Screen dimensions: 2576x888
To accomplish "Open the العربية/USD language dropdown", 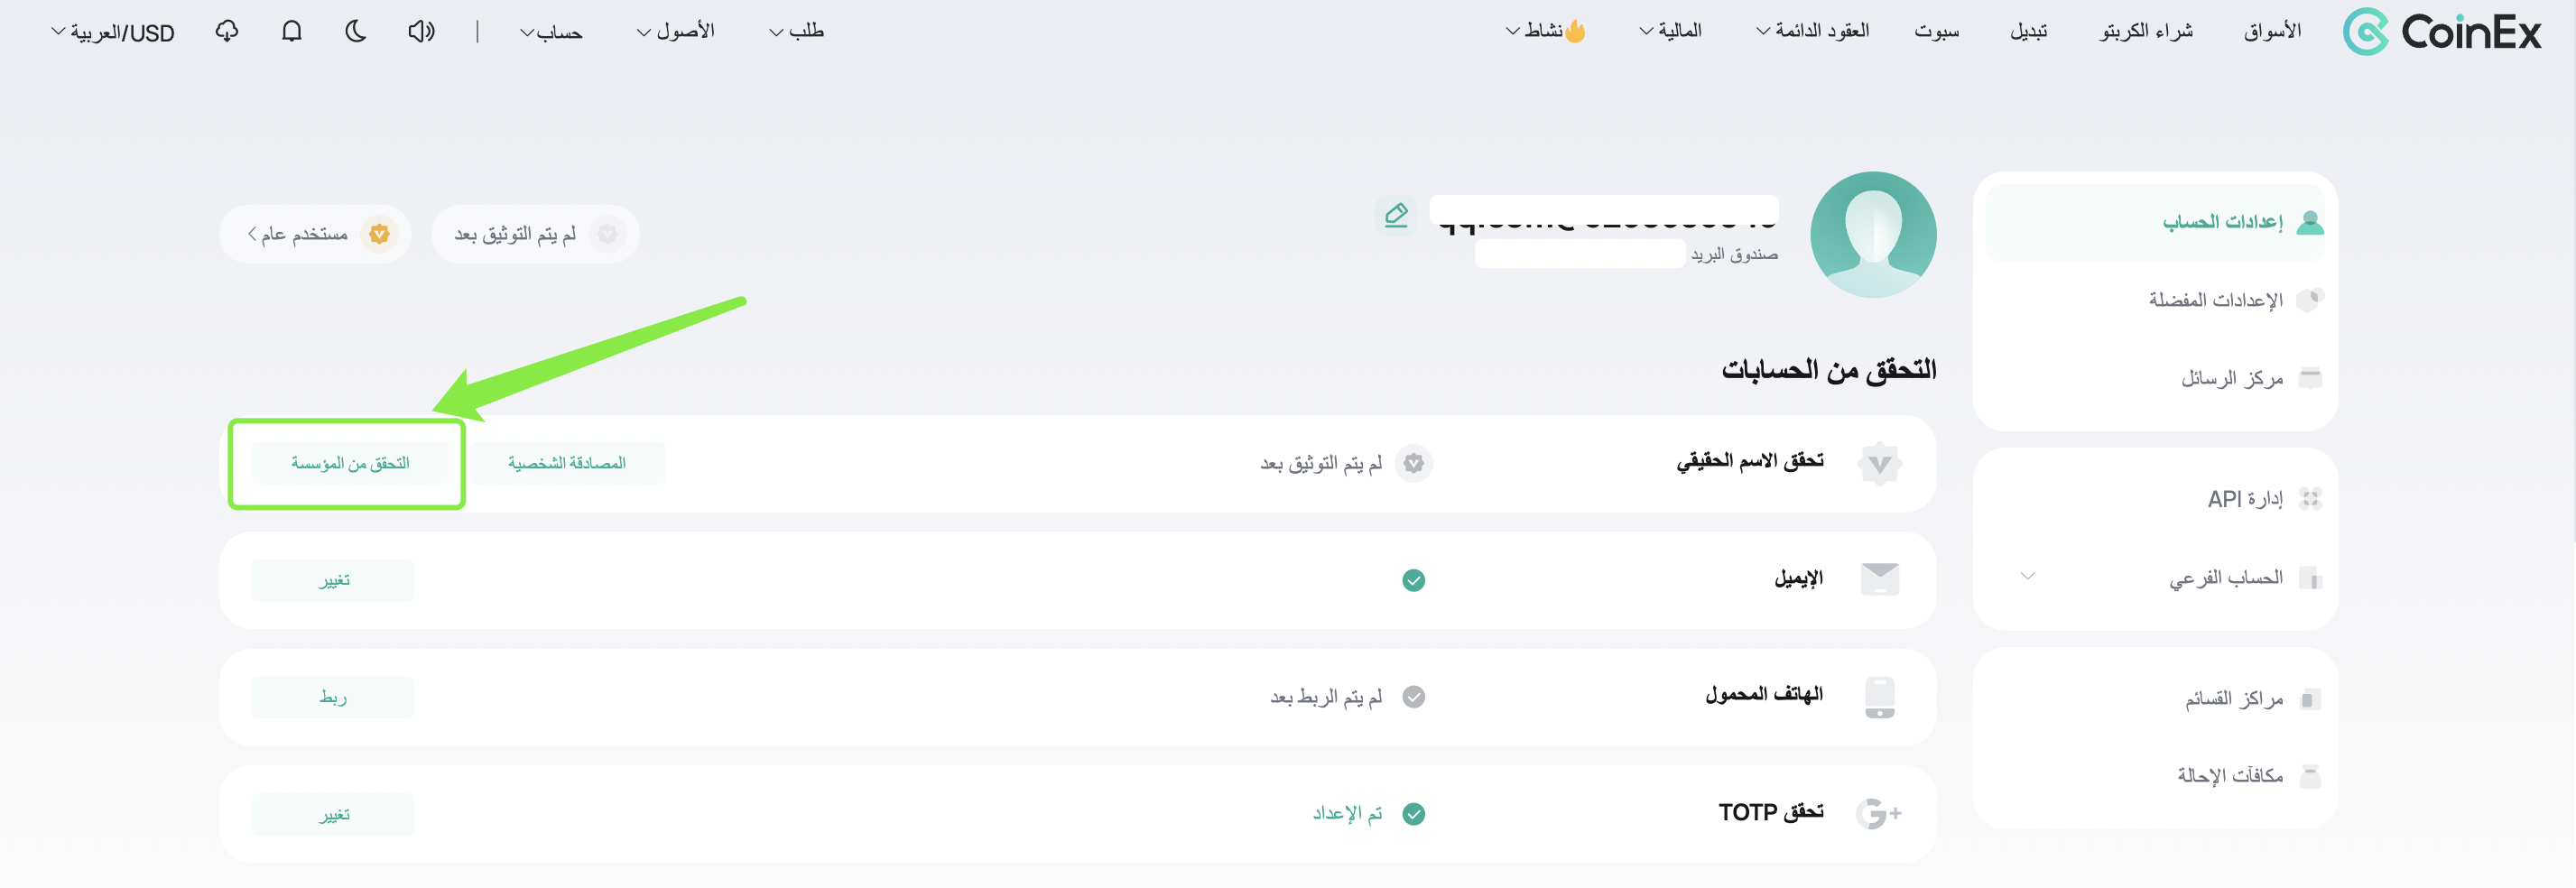I will pos(113,32).
